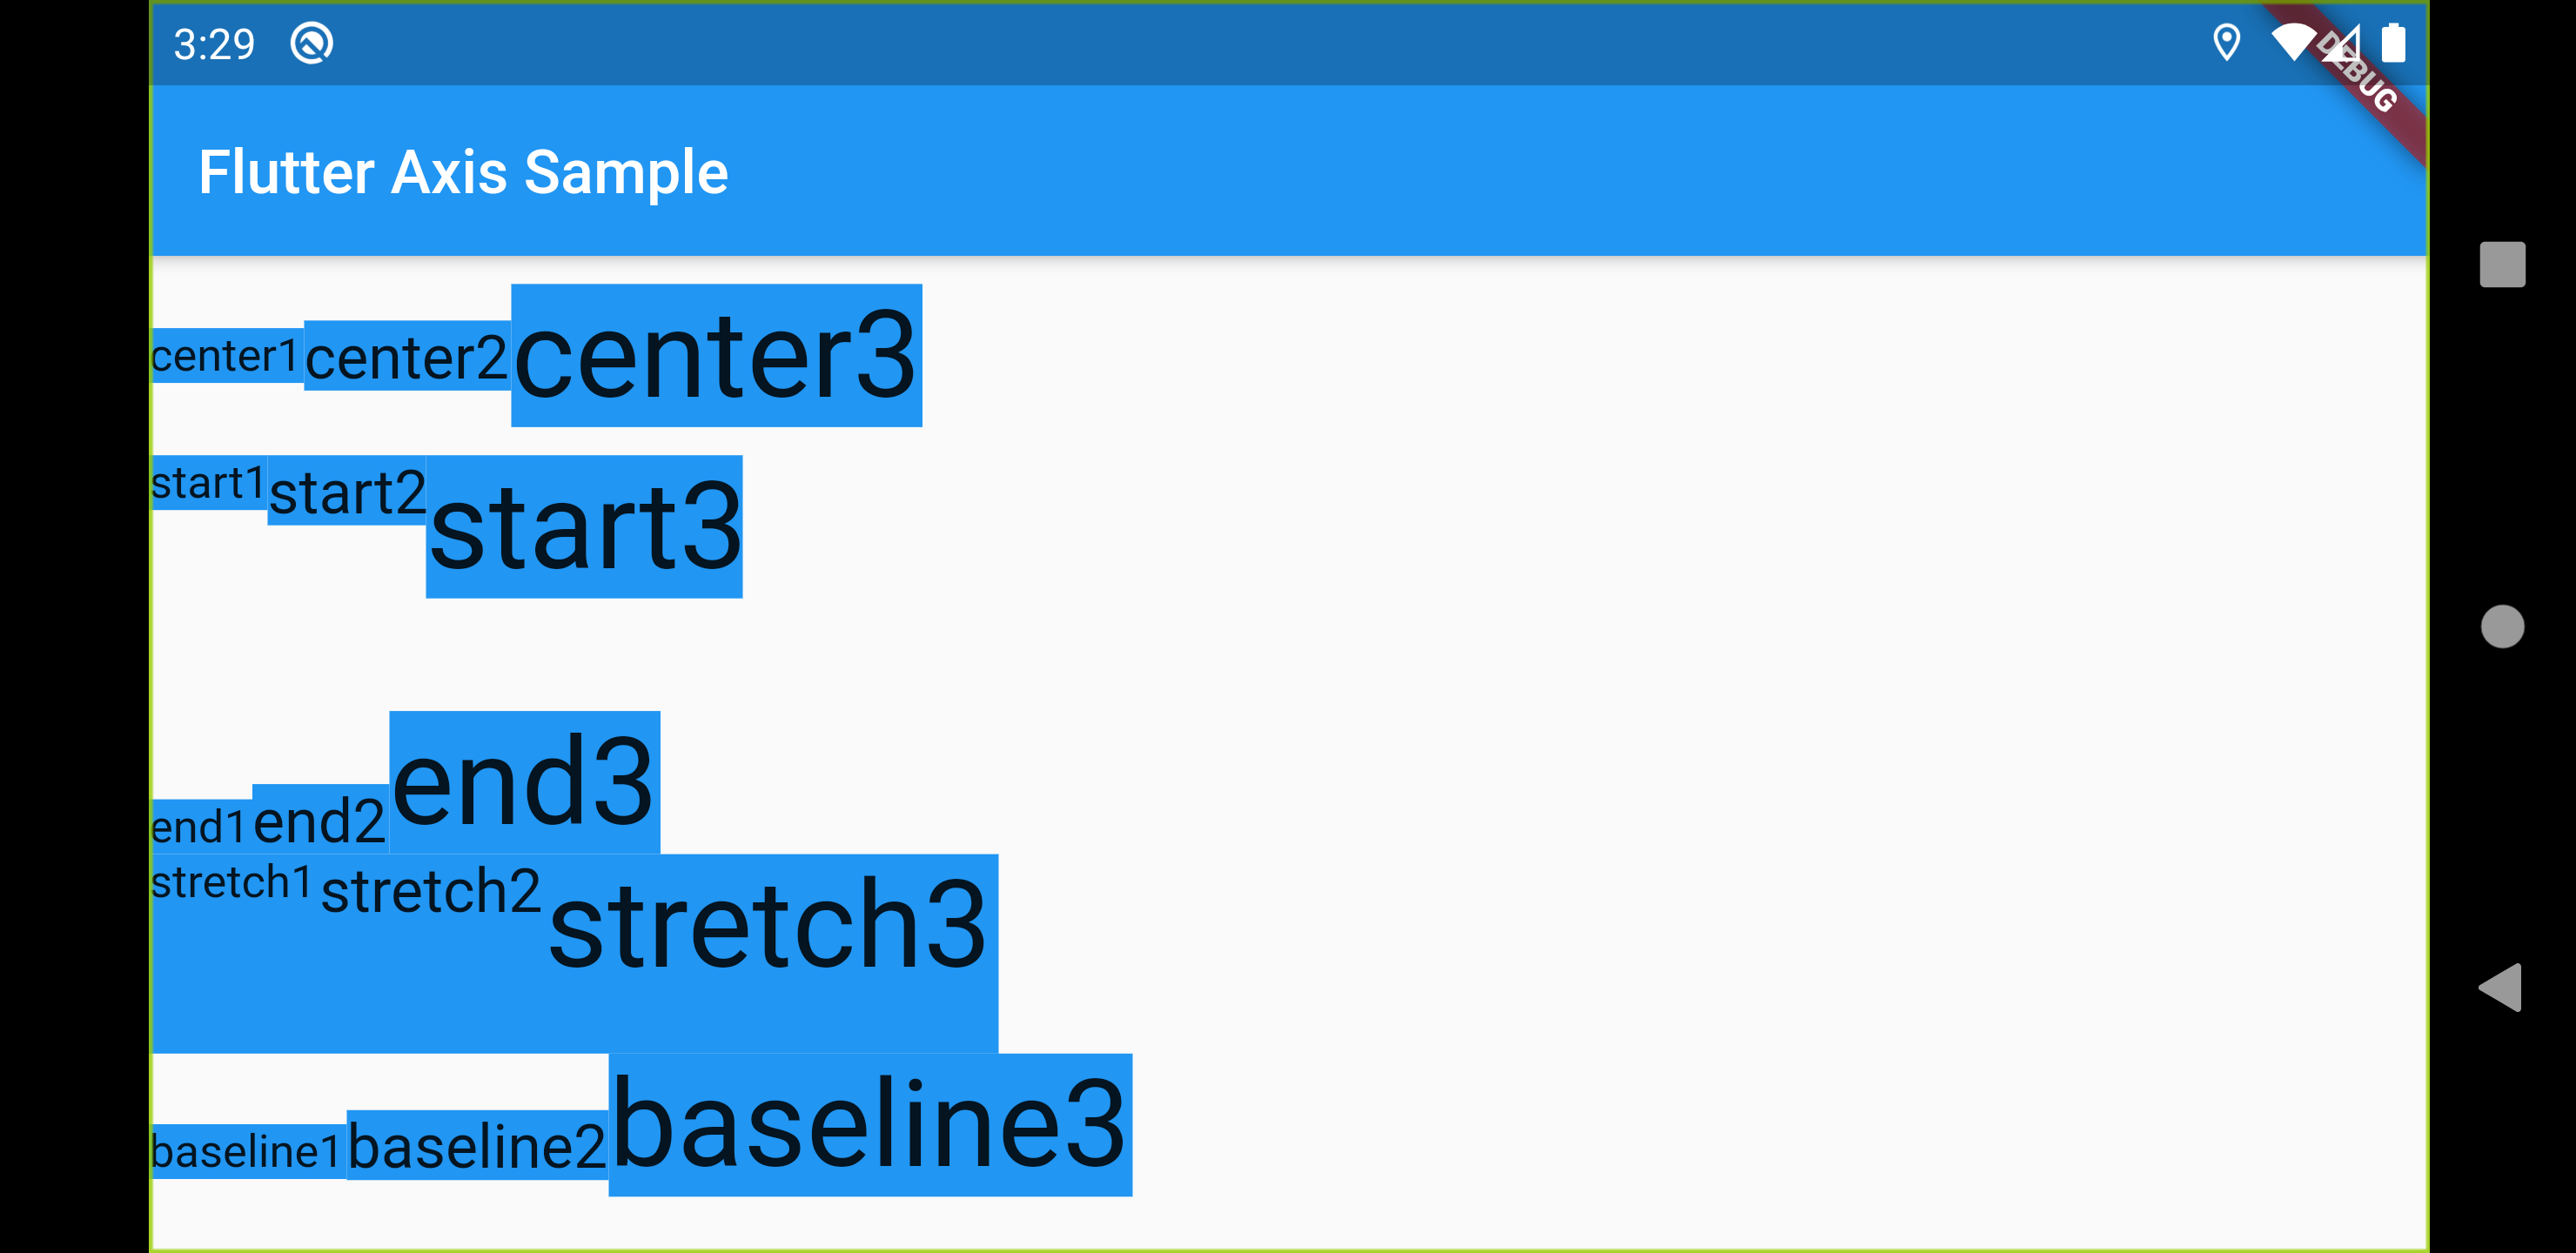Tap the center1 text box
The width and height of the screenshot is (2576, 1253).
tap(226, 356)
